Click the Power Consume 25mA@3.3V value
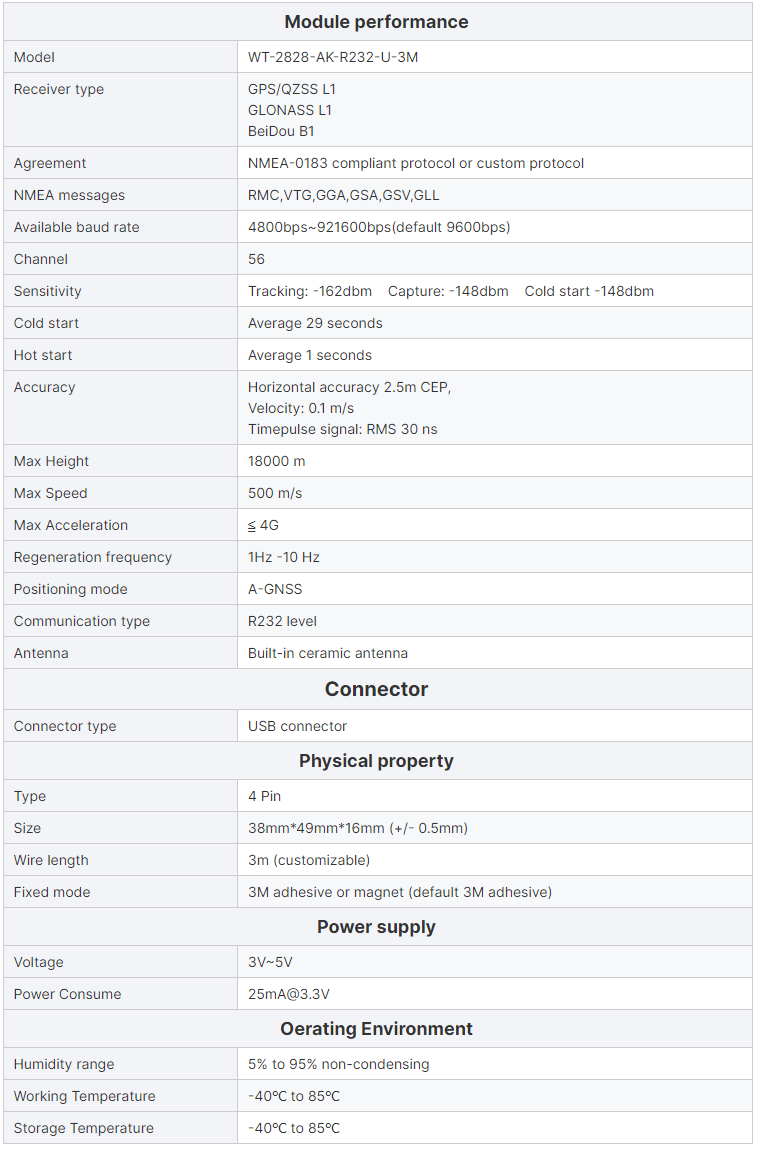This screenshot has width=757, height=1163. point(289,994)
